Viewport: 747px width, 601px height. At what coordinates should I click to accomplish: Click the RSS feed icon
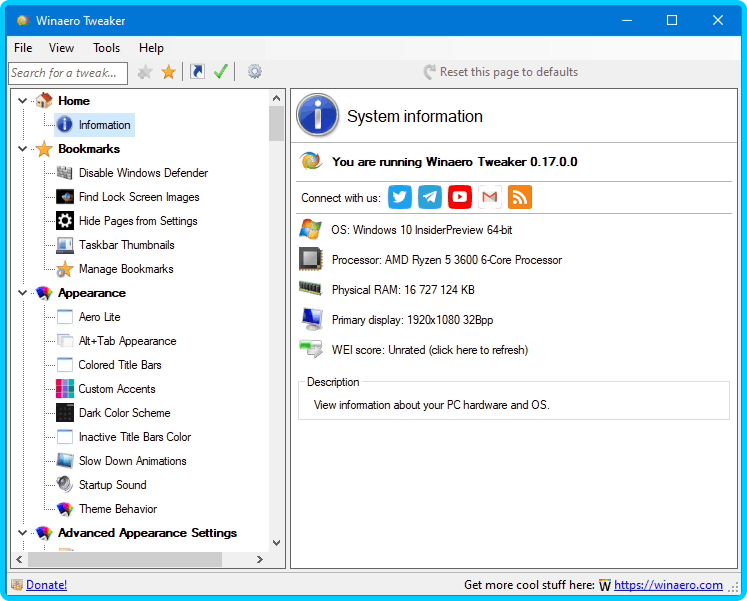[x=520, y=197]
